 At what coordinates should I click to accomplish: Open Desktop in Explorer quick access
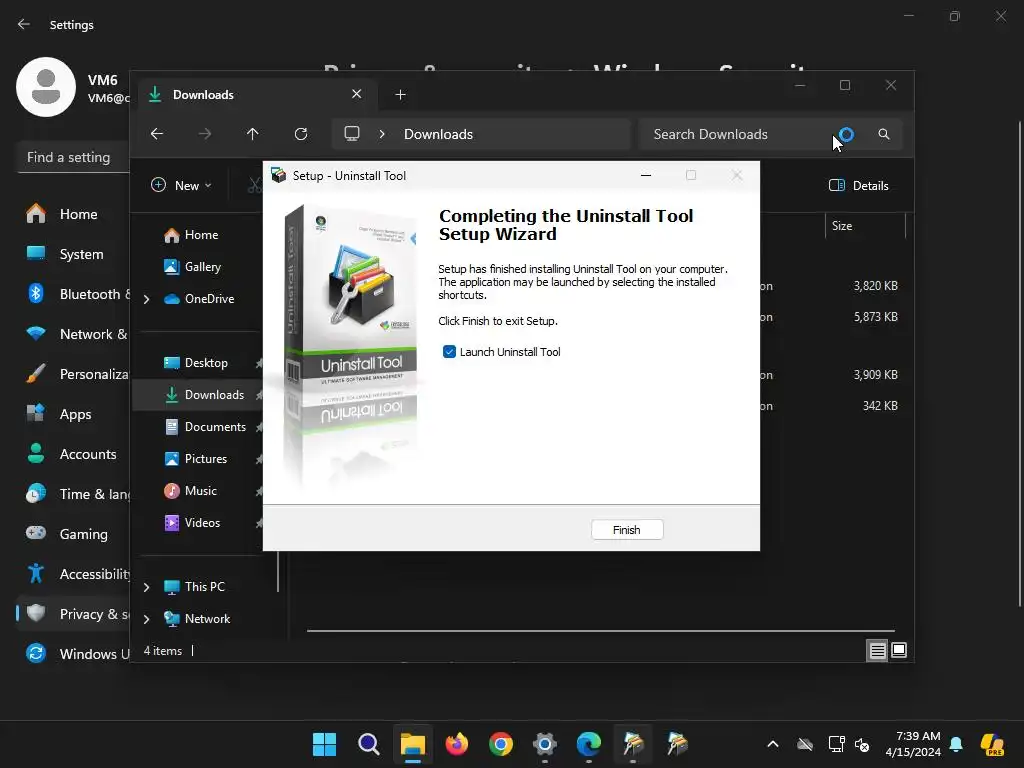[x=206, y=362]
